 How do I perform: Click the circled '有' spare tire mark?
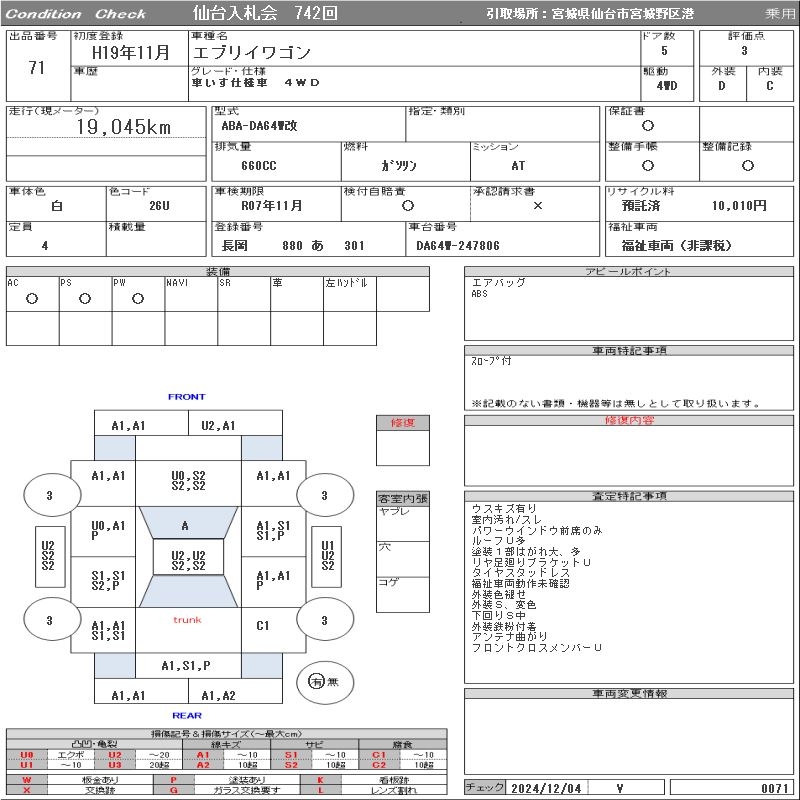coord(316,681)
